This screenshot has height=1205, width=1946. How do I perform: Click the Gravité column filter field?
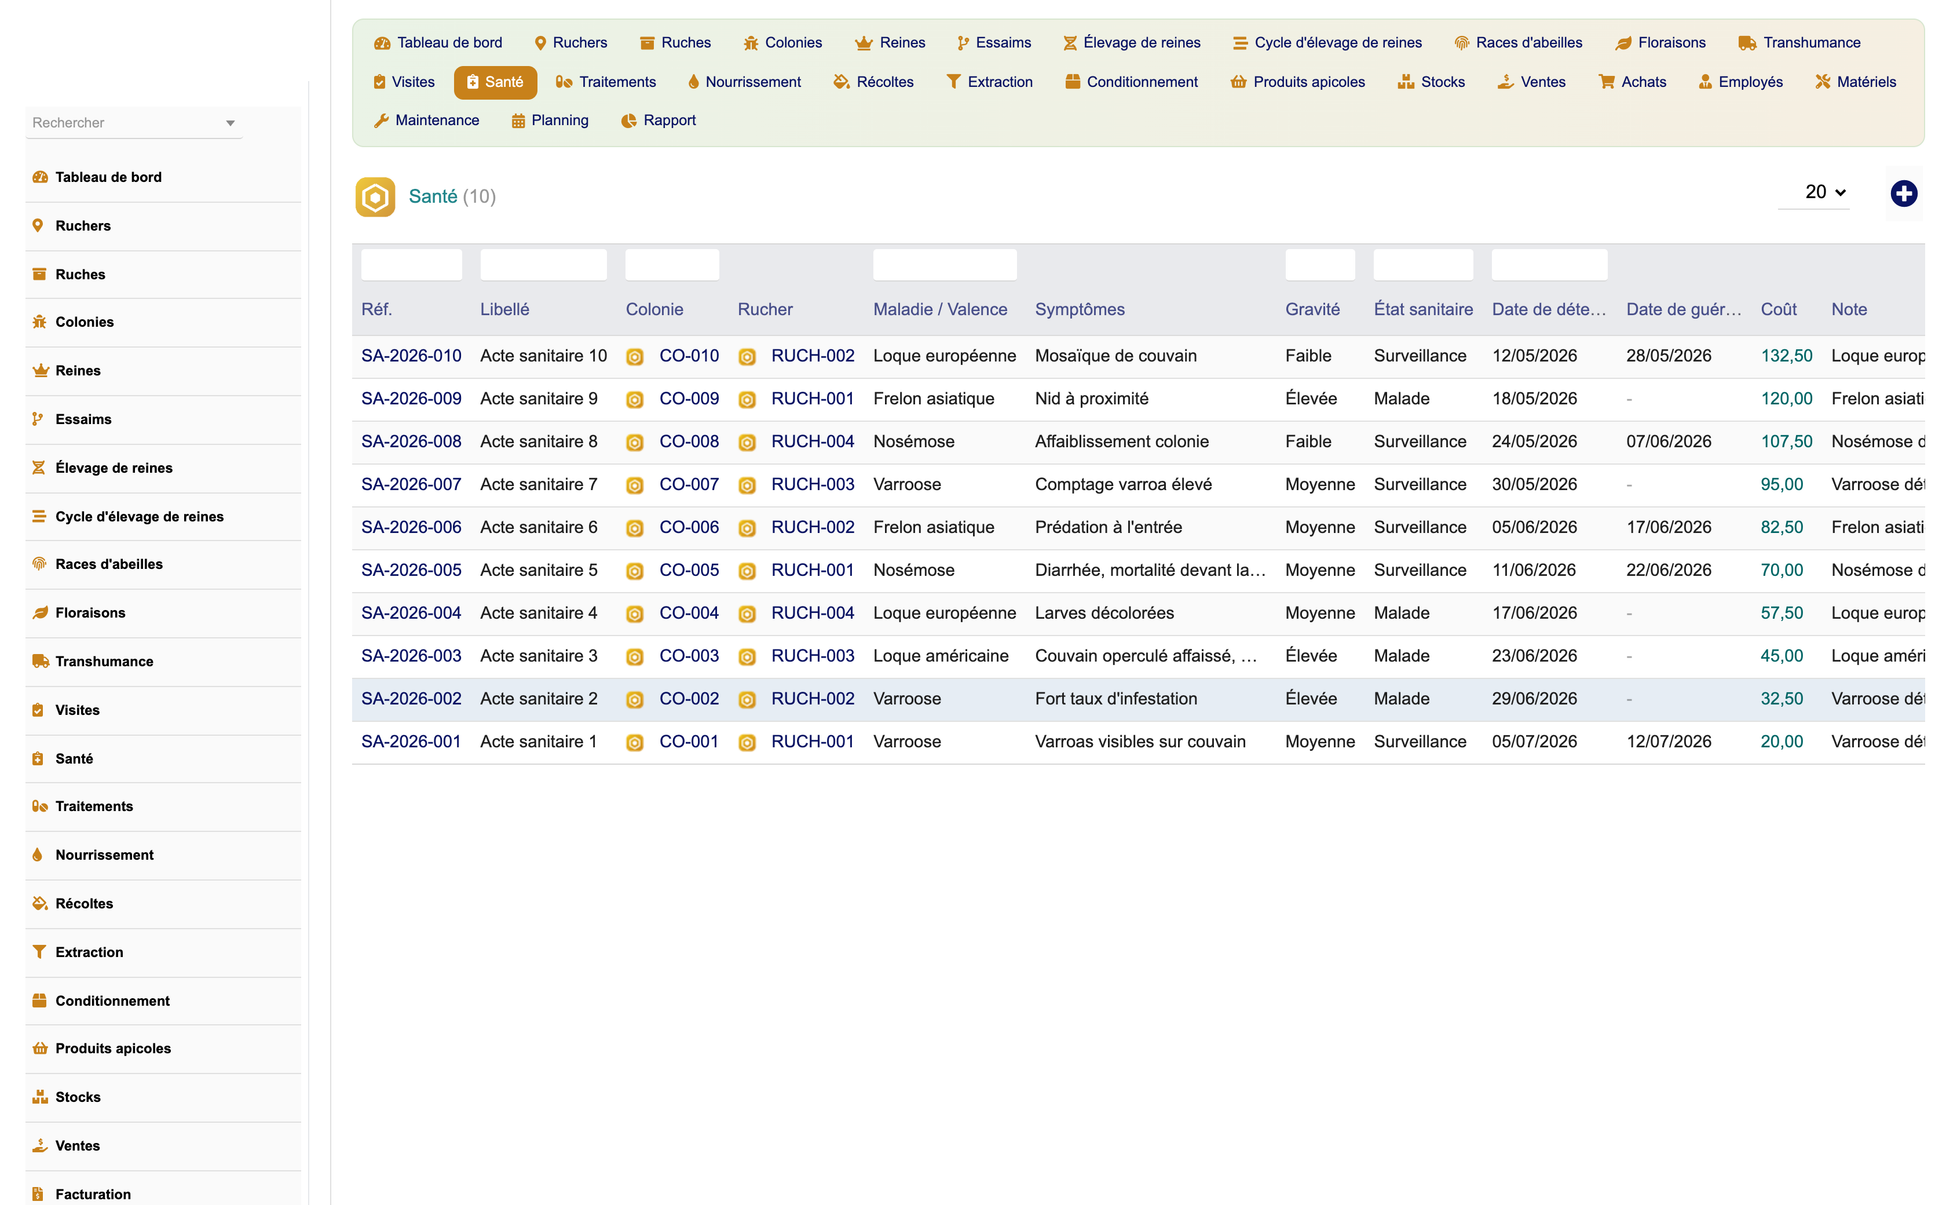point(1320,265)
